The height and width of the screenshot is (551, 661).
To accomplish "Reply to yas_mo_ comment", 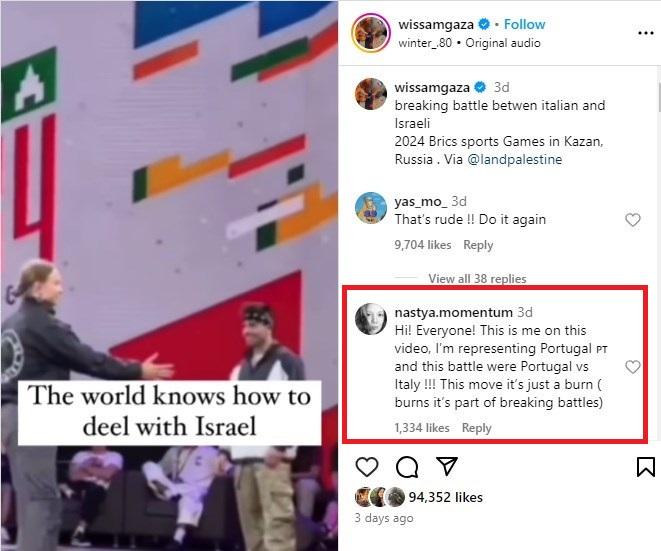I will click(478, 245).
